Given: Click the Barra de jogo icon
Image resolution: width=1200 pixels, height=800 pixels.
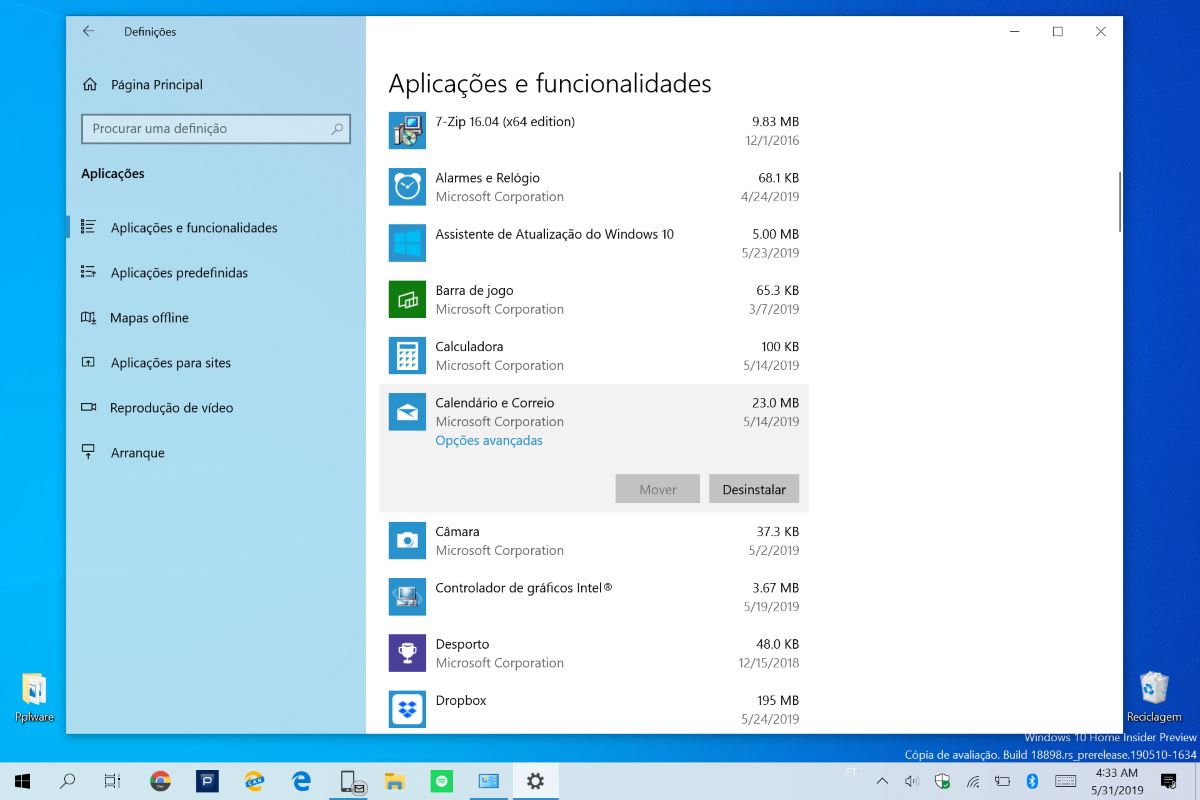Looking at the screenshot, I should (x=407, y=299).
